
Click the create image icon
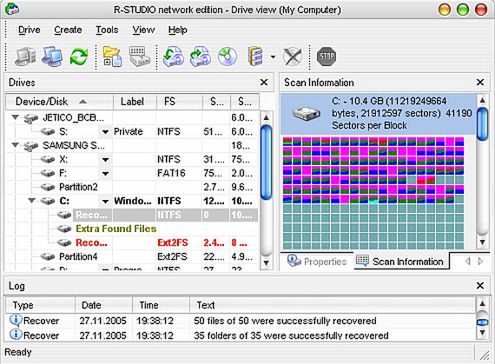[x=200, y=56]
